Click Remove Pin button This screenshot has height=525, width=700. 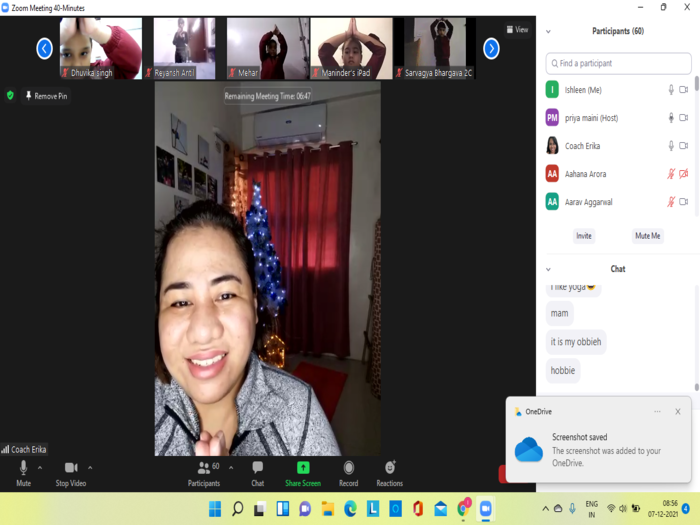pos(46,96)
